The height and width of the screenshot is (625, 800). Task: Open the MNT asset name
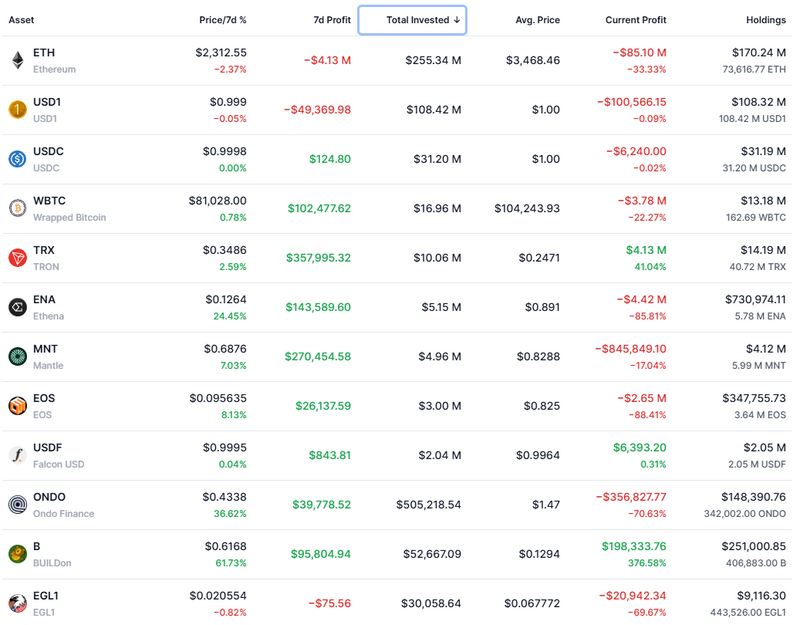click(45, 349)
